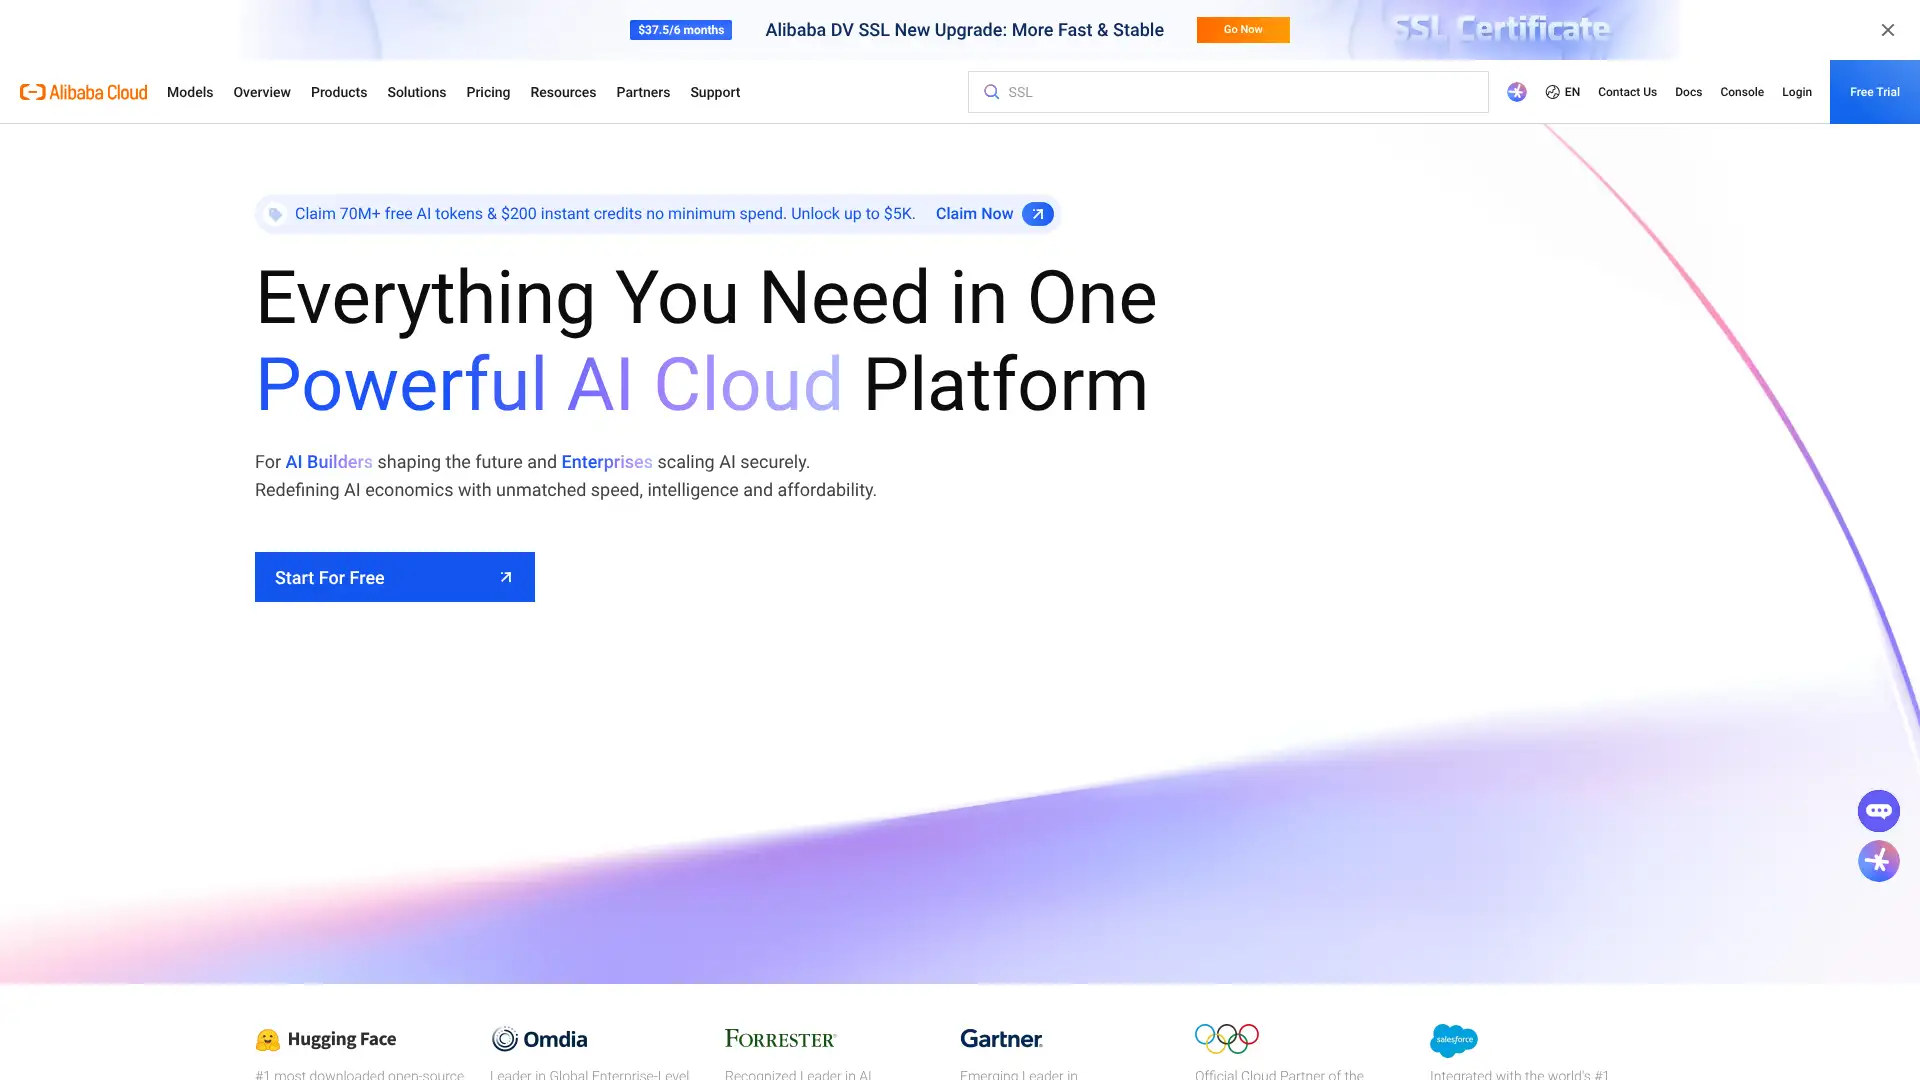The image size is (1920, 1080).
Task: Open the Partners menu
Action: (x=643, y=92)
